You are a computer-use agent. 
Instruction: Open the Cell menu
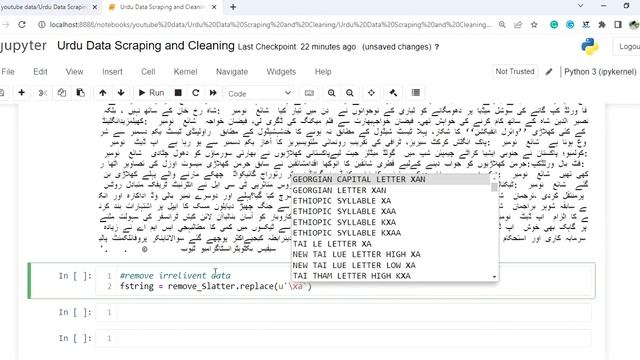(x=148, y=72)
